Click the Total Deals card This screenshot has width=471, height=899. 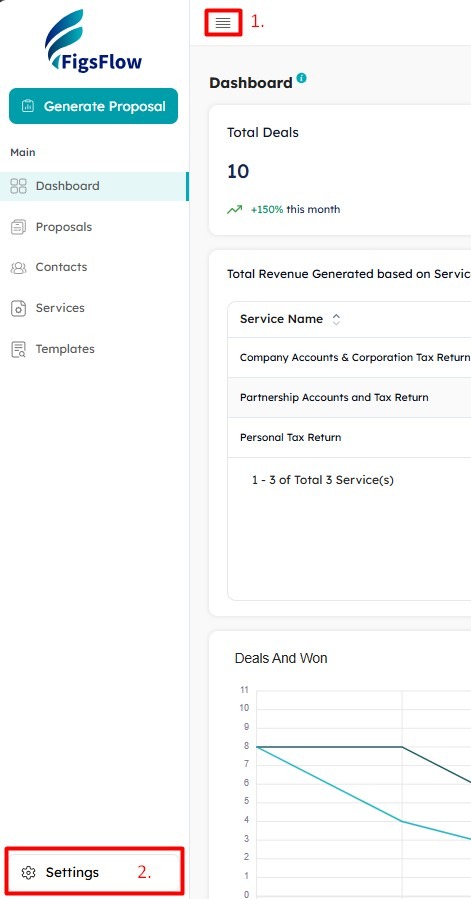[x=340, y=170]
